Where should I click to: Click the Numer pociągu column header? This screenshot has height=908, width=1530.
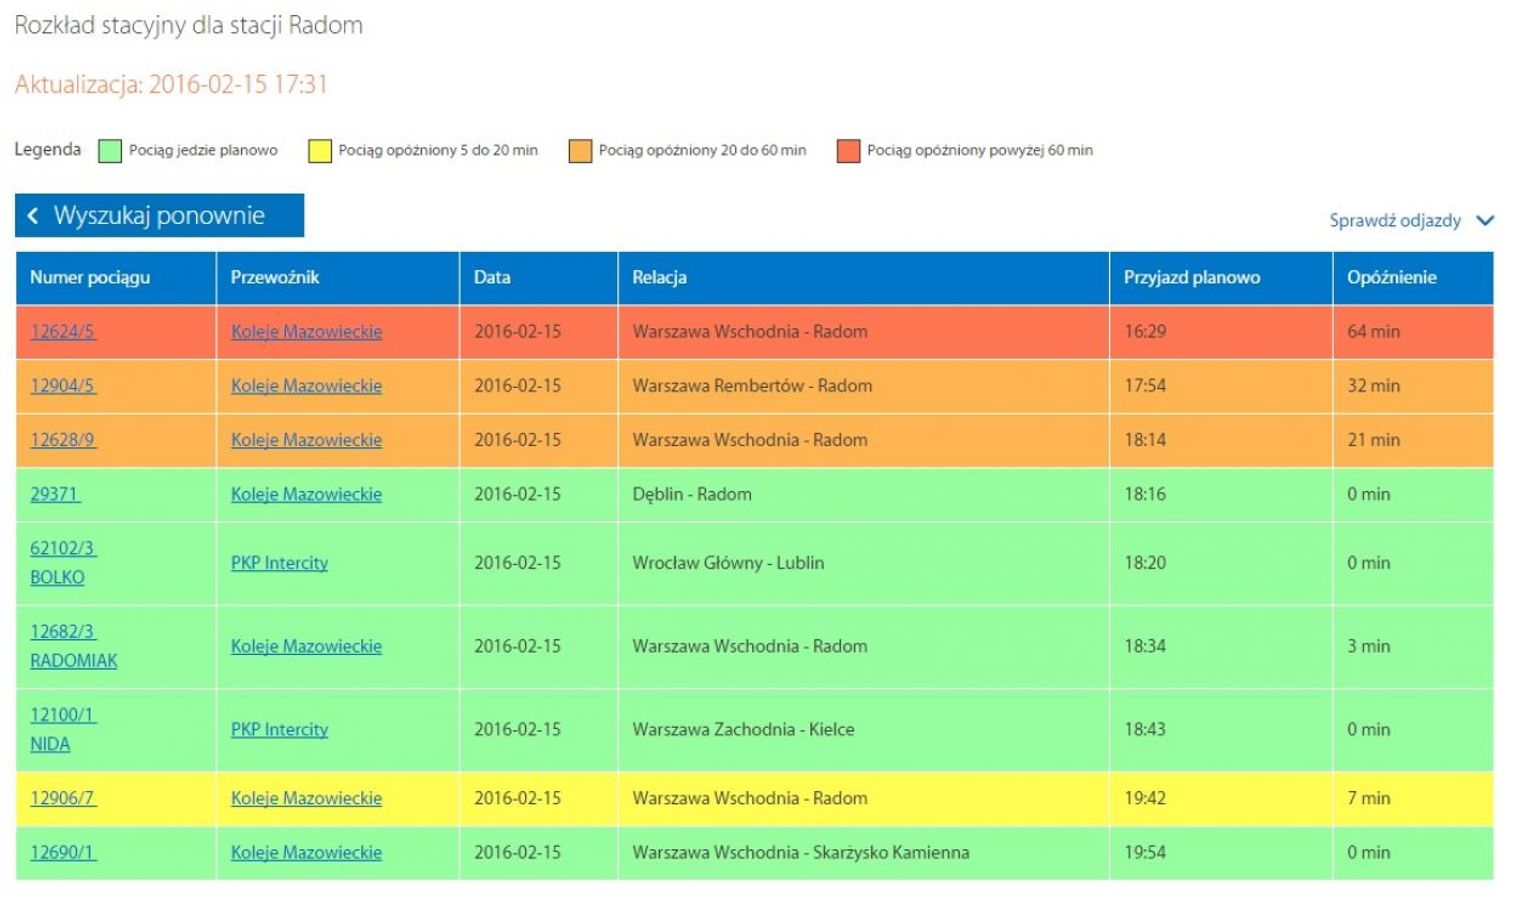pyautogui.click(x=90, y=278)
